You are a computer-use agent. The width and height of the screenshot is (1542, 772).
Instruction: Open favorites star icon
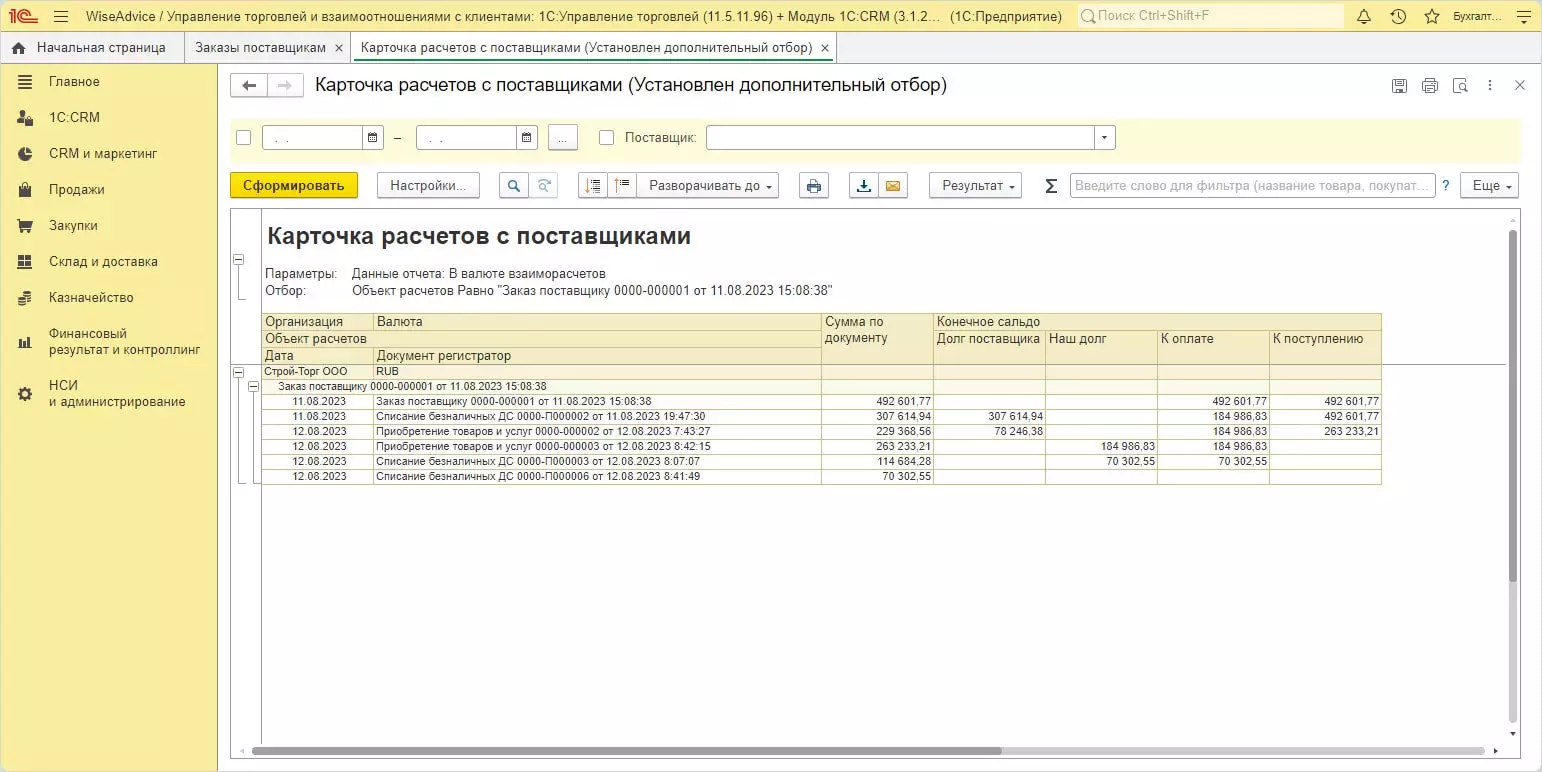point(1431,17)
